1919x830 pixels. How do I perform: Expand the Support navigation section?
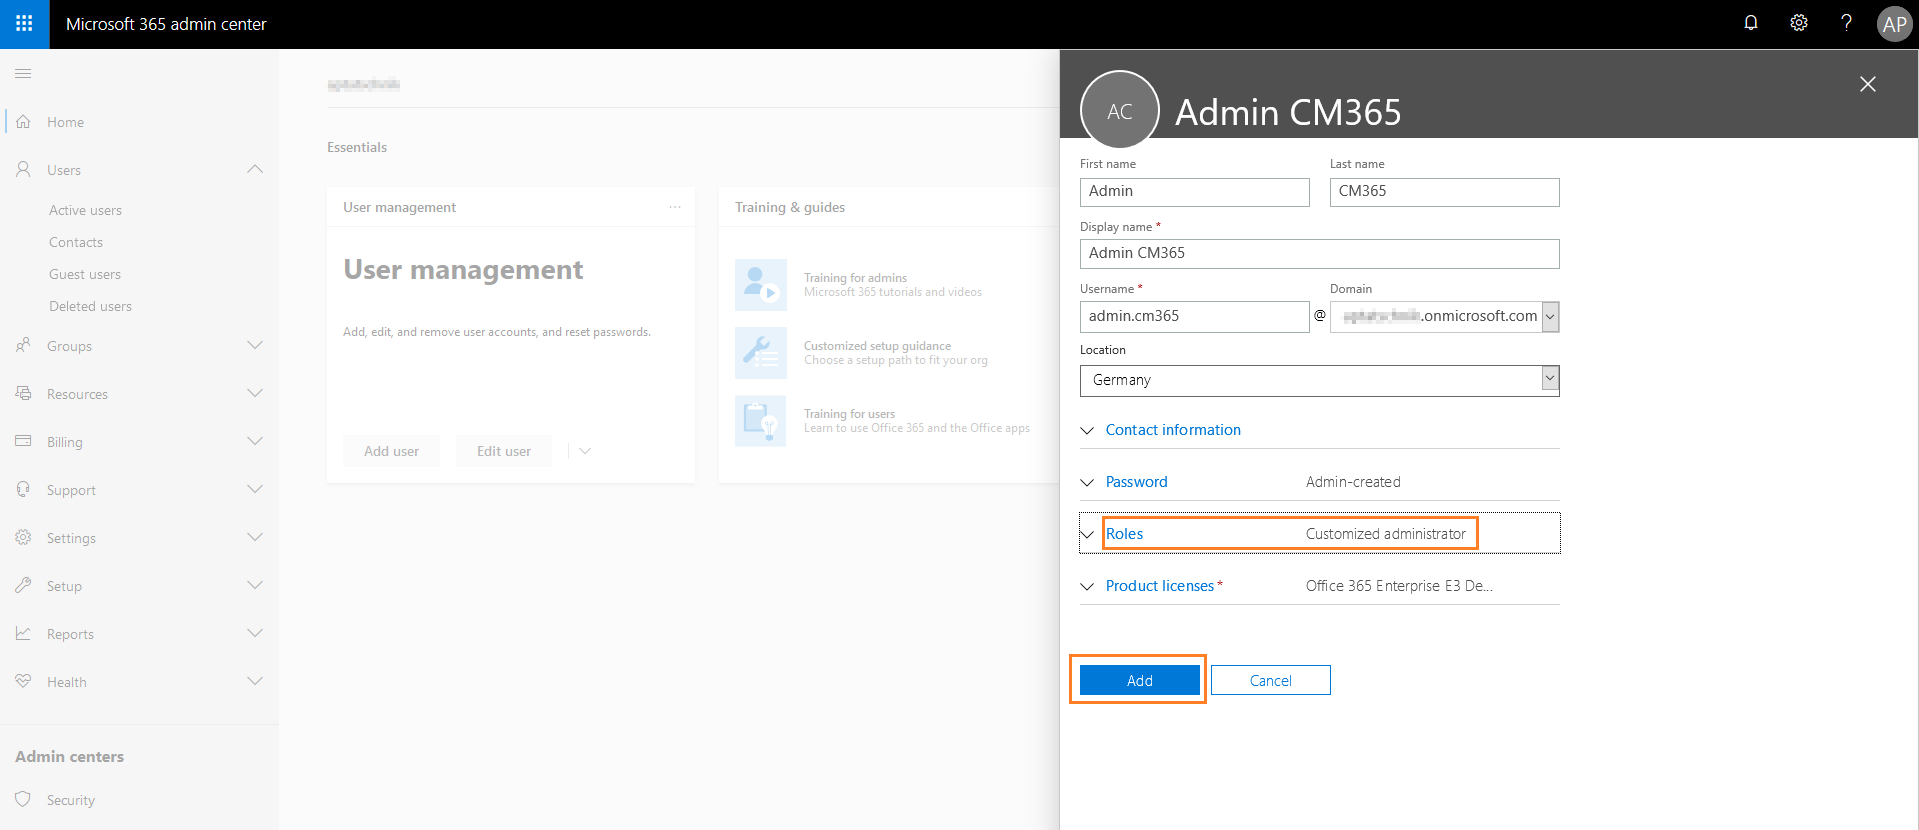point(255,489)
